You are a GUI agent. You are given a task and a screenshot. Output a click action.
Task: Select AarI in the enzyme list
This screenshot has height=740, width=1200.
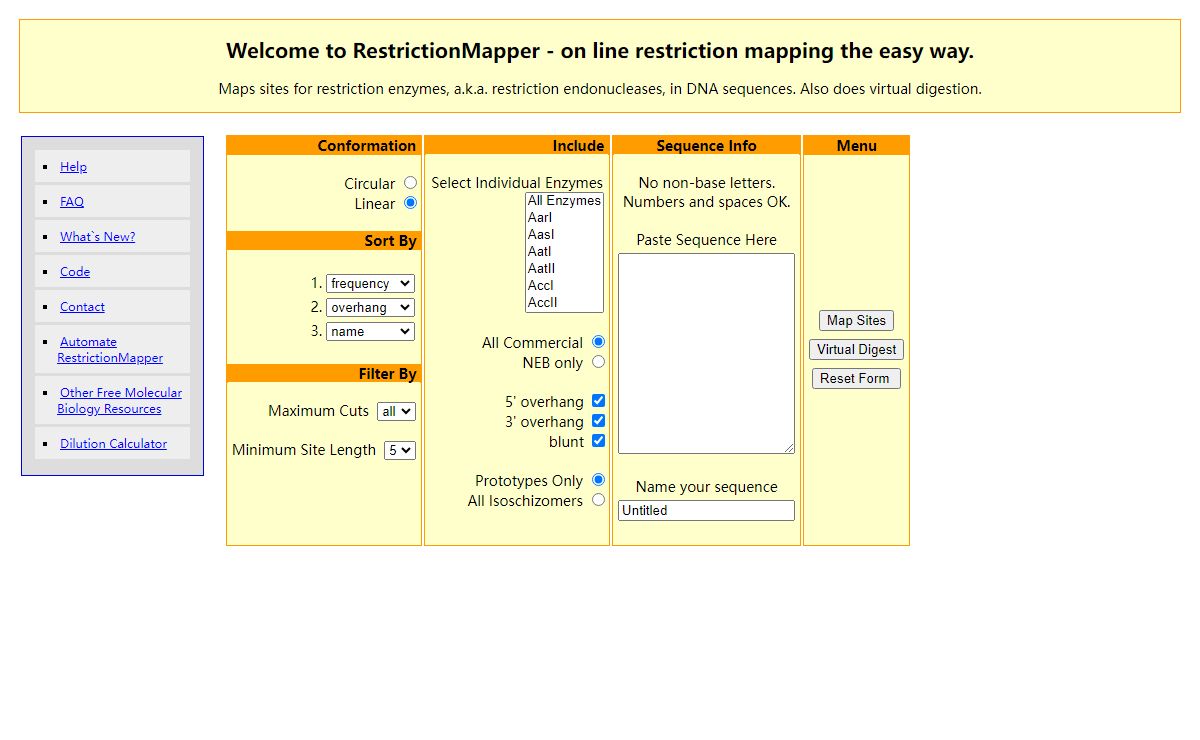564,218
